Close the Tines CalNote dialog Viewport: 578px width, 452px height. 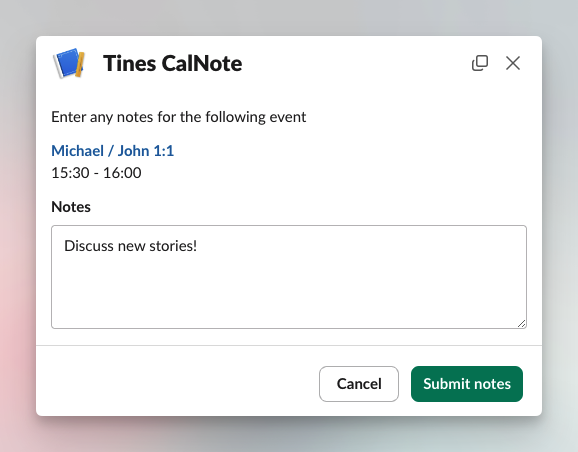click(513, 63)
